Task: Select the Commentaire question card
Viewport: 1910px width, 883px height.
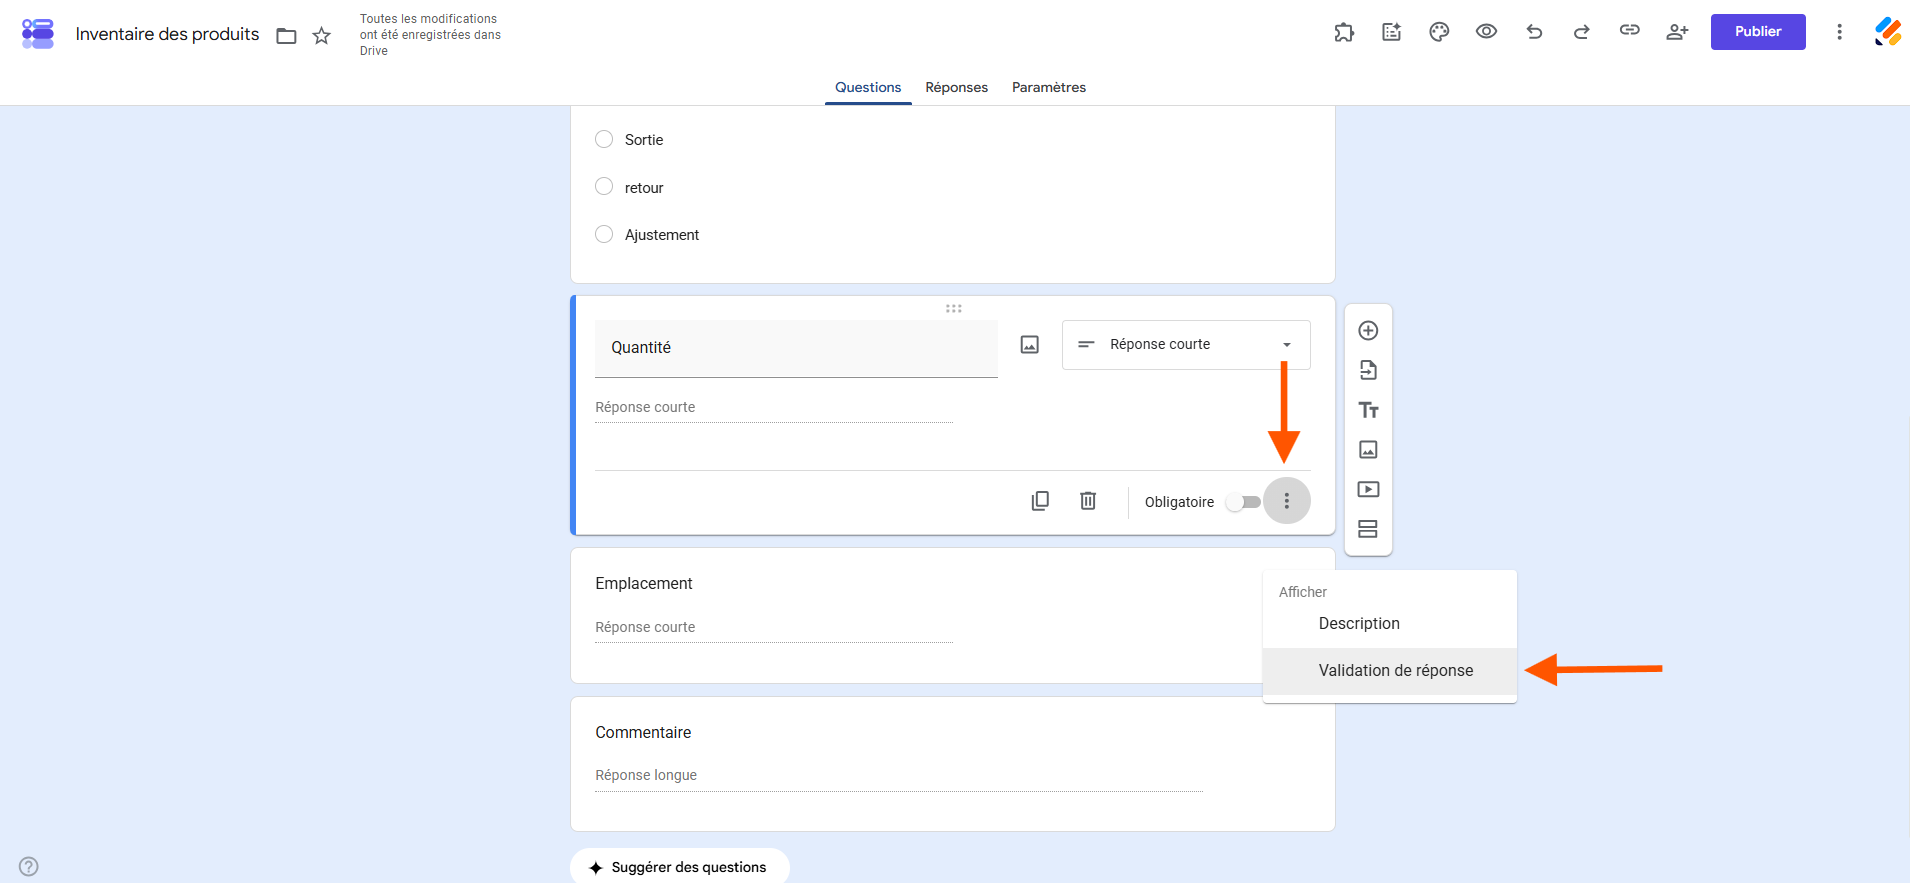Action: pos(953,764)
